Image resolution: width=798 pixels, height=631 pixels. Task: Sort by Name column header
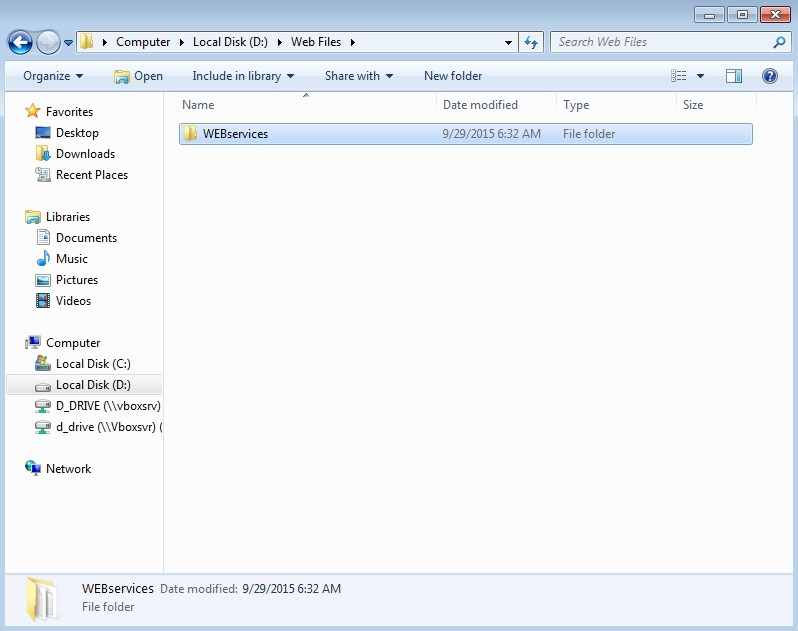(198, 105)
